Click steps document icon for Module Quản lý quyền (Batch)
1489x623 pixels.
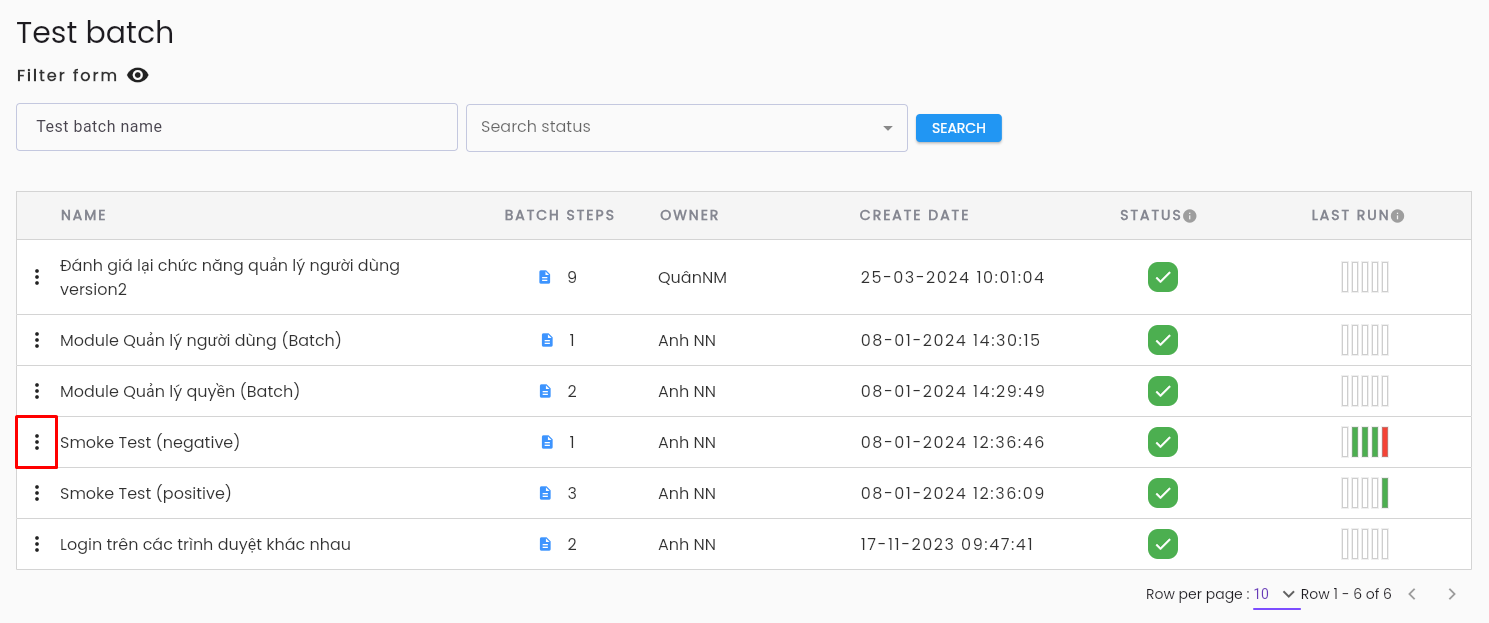(x=545, y=391)
